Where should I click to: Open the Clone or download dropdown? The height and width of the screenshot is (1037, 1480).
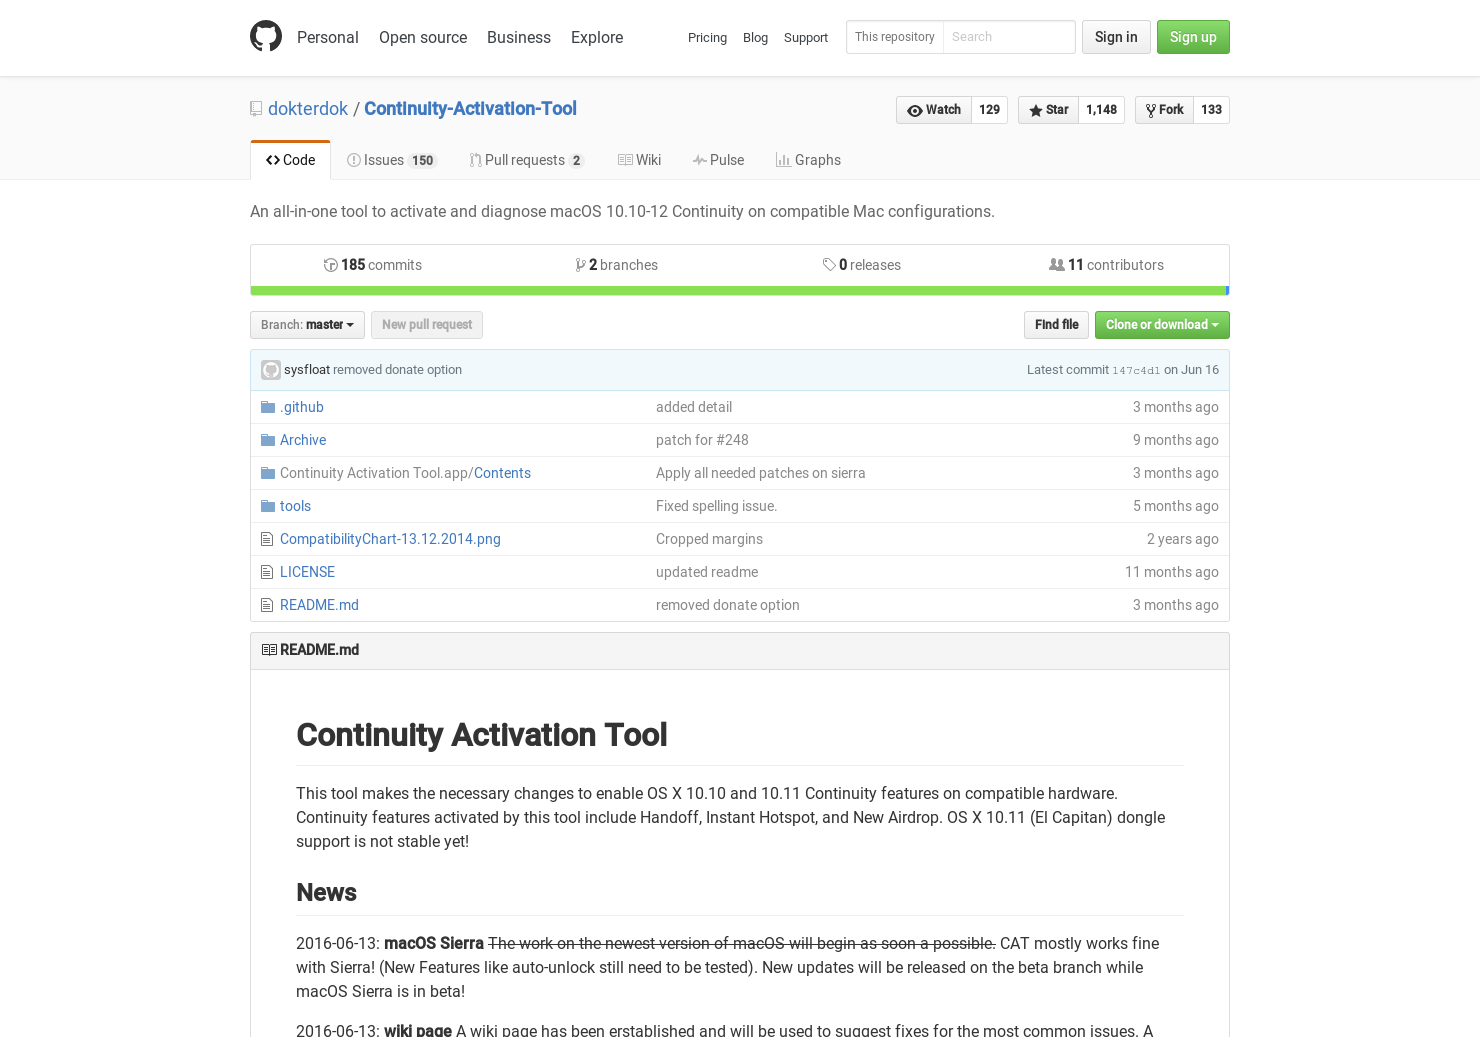pyautogui.click(x=1162, y=324)
